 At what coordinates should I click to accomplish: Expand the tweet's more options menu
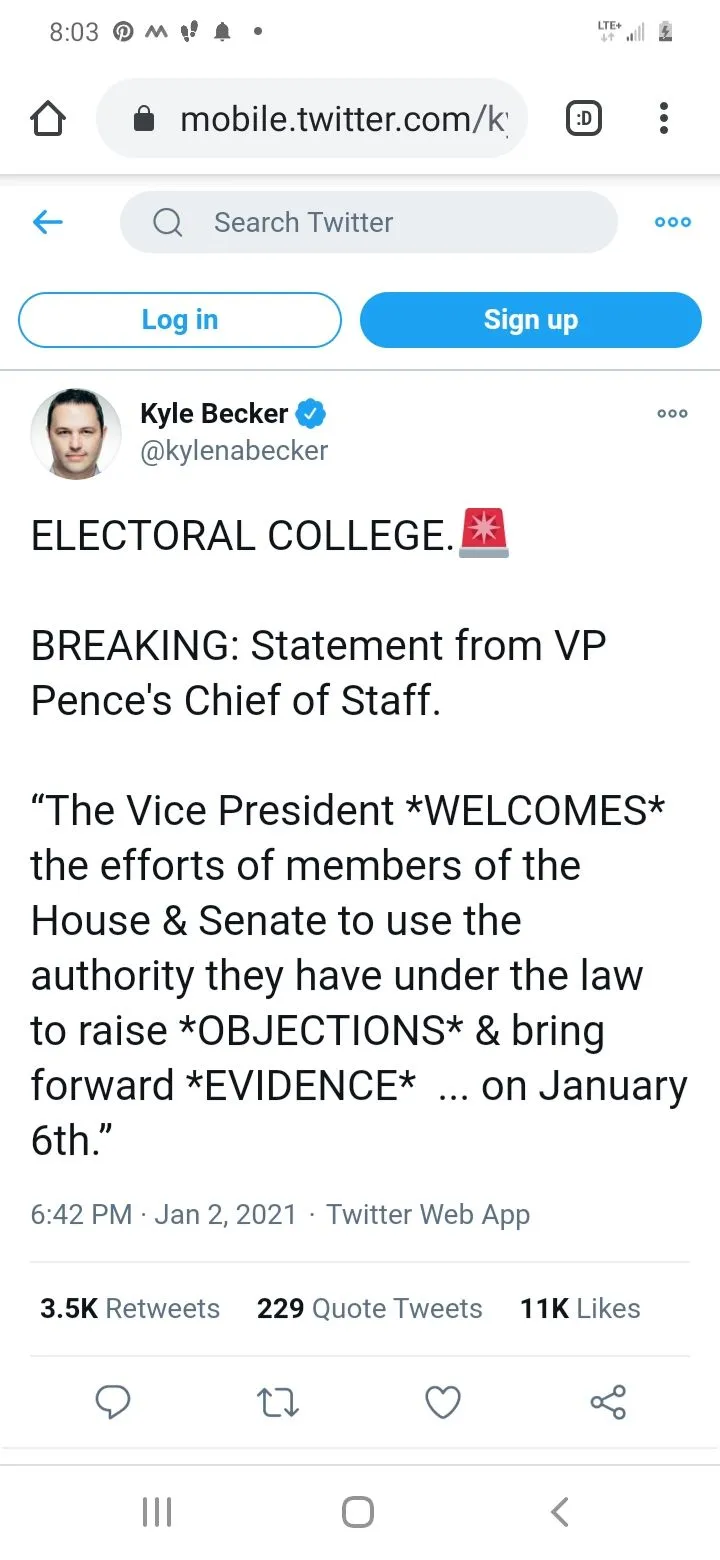coord(672,414)
